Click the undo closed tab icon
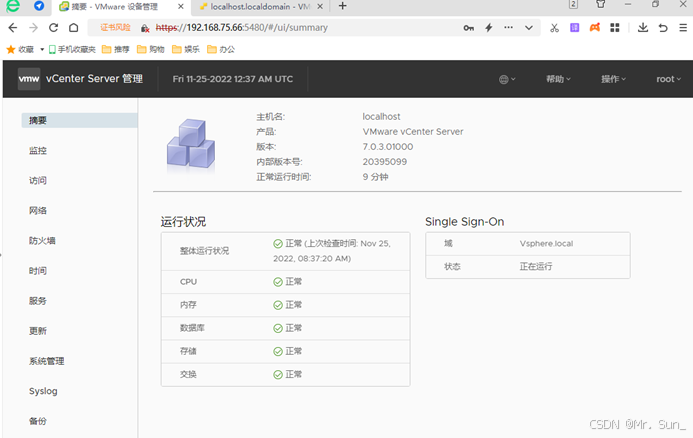This screenshot has width=693, height=438. coord(663,28)
